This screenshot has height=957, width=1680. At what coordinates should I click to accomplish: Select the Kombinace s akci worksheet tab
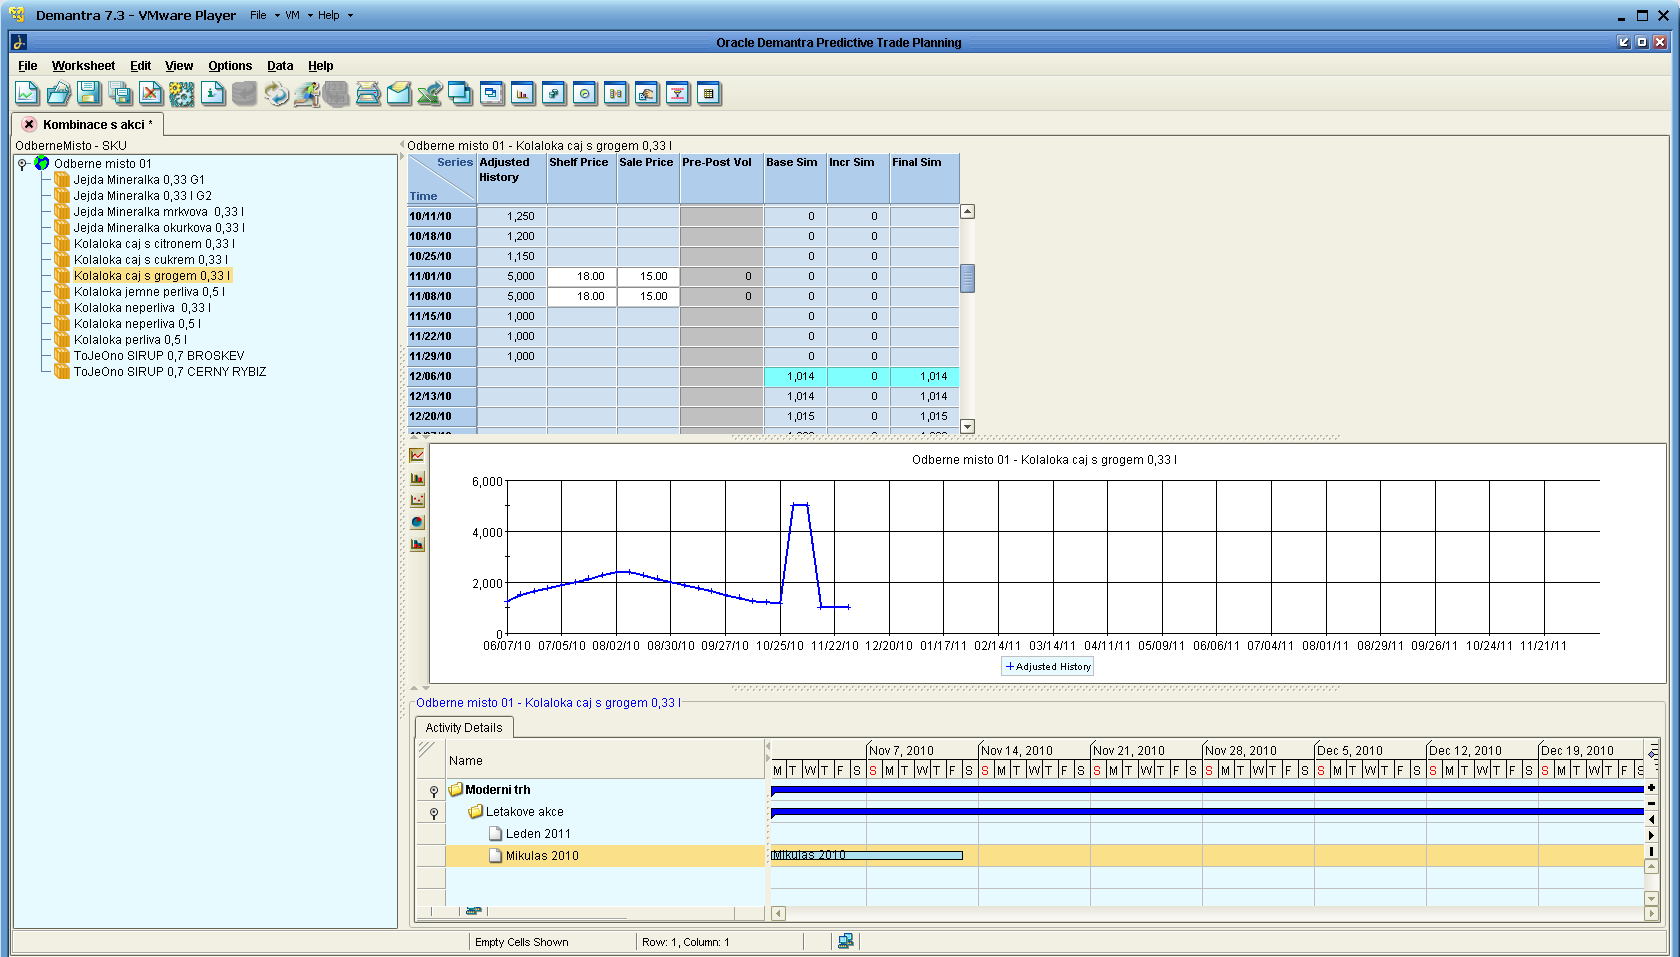coord(97,125)
